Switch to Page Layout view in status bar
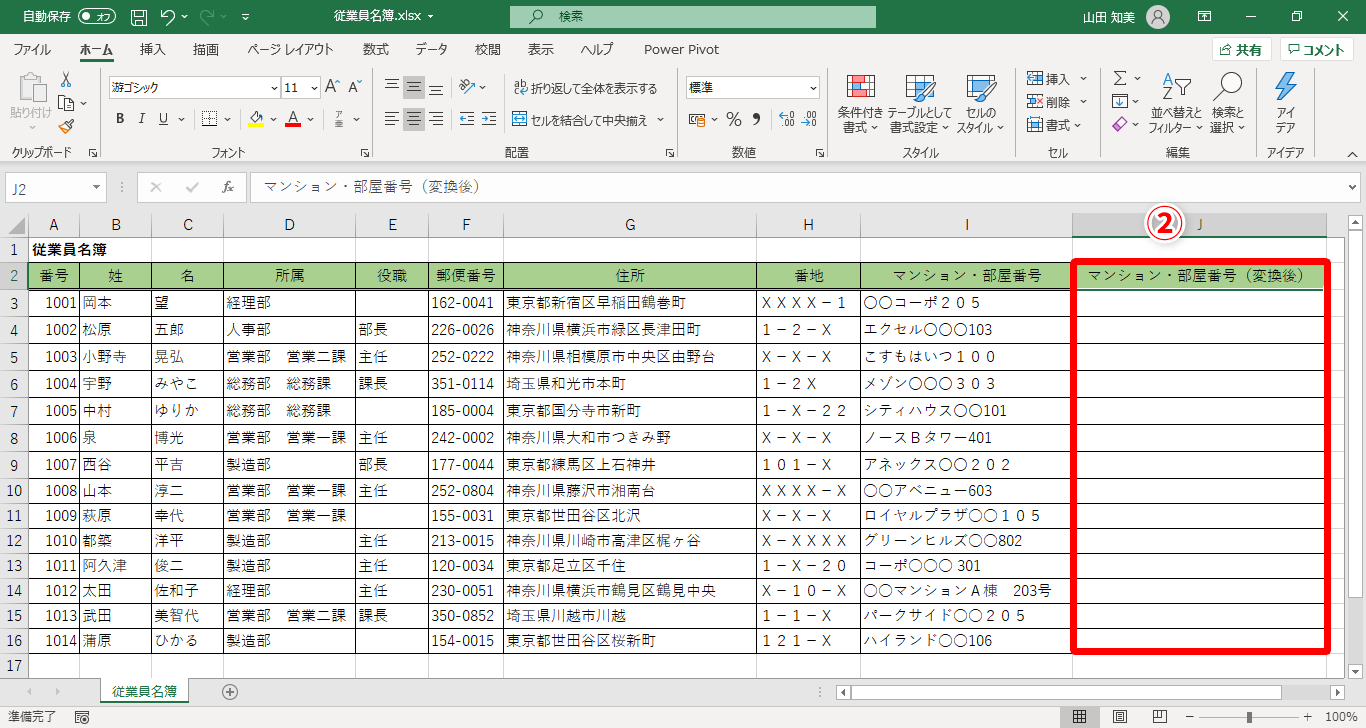This screenshot has height=728, width=1366. pos(1121,717)
